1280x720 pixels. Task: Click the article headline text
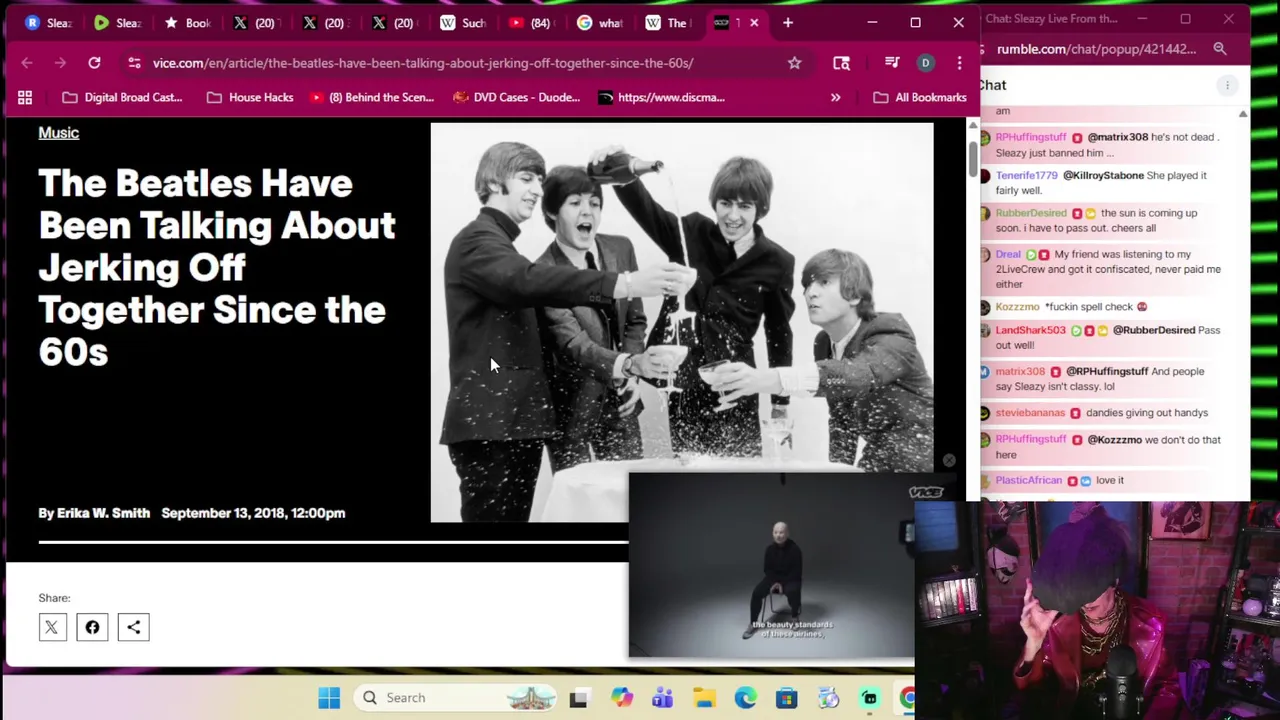coord(217,267)
